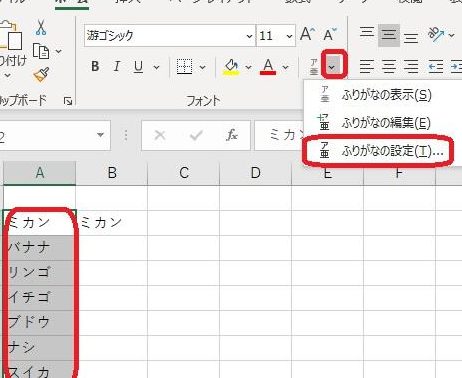
Task: Click cell with イチゴ
Action: click(40, 298)
